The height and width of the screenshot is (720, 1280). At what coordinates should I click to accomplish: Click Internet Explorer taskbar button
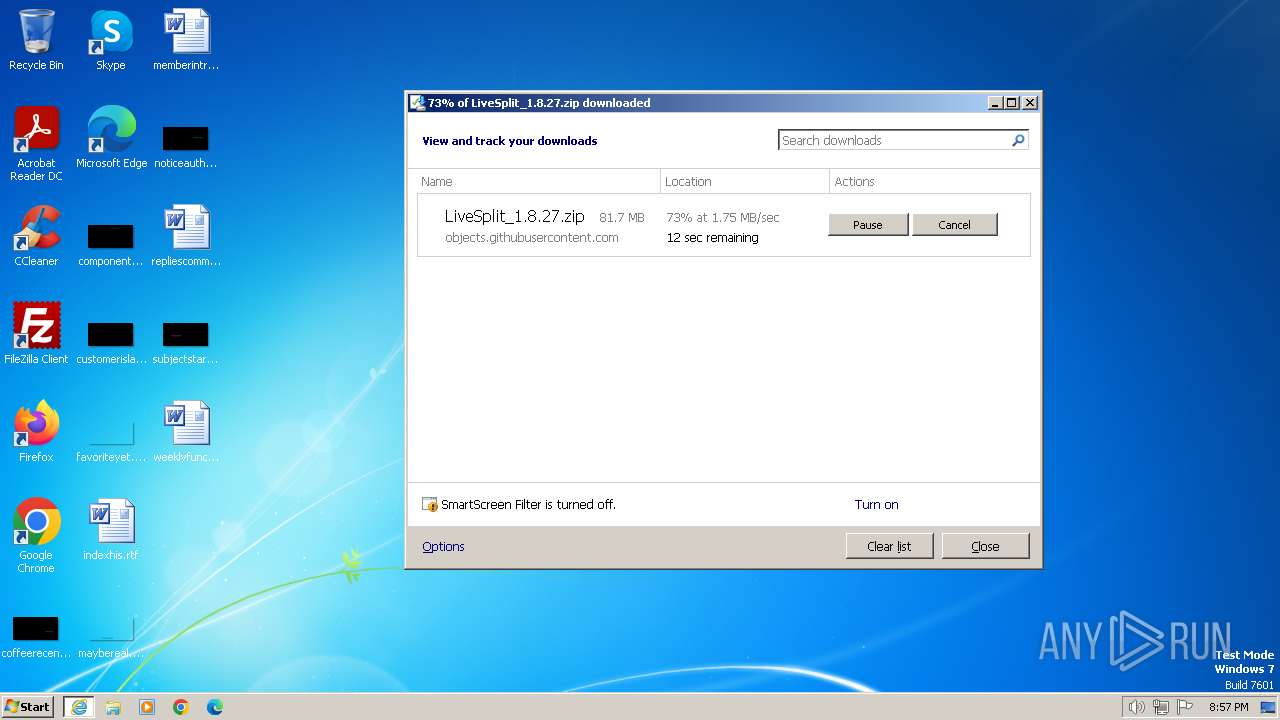(78, 707)
